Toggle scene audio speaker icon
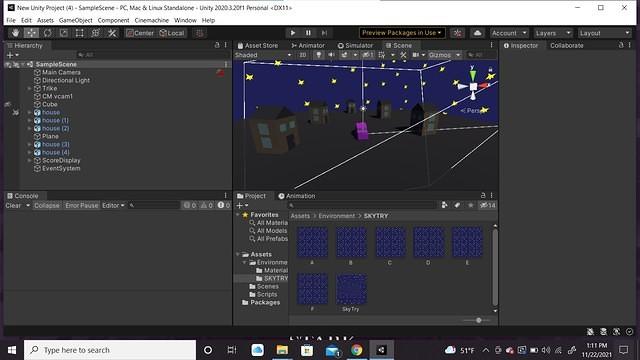This screenshot has height=360, width=640. pyautogui.click(x=331, y=55)
